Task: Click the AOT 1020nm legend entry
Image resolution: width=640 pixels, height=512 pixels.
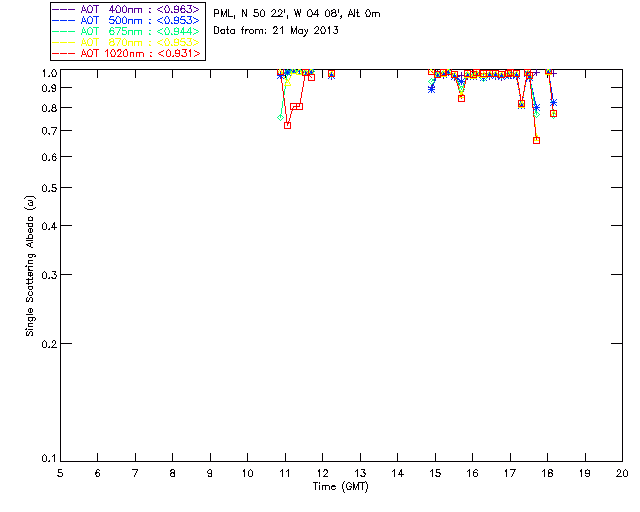Action: (x=126, y=53)
